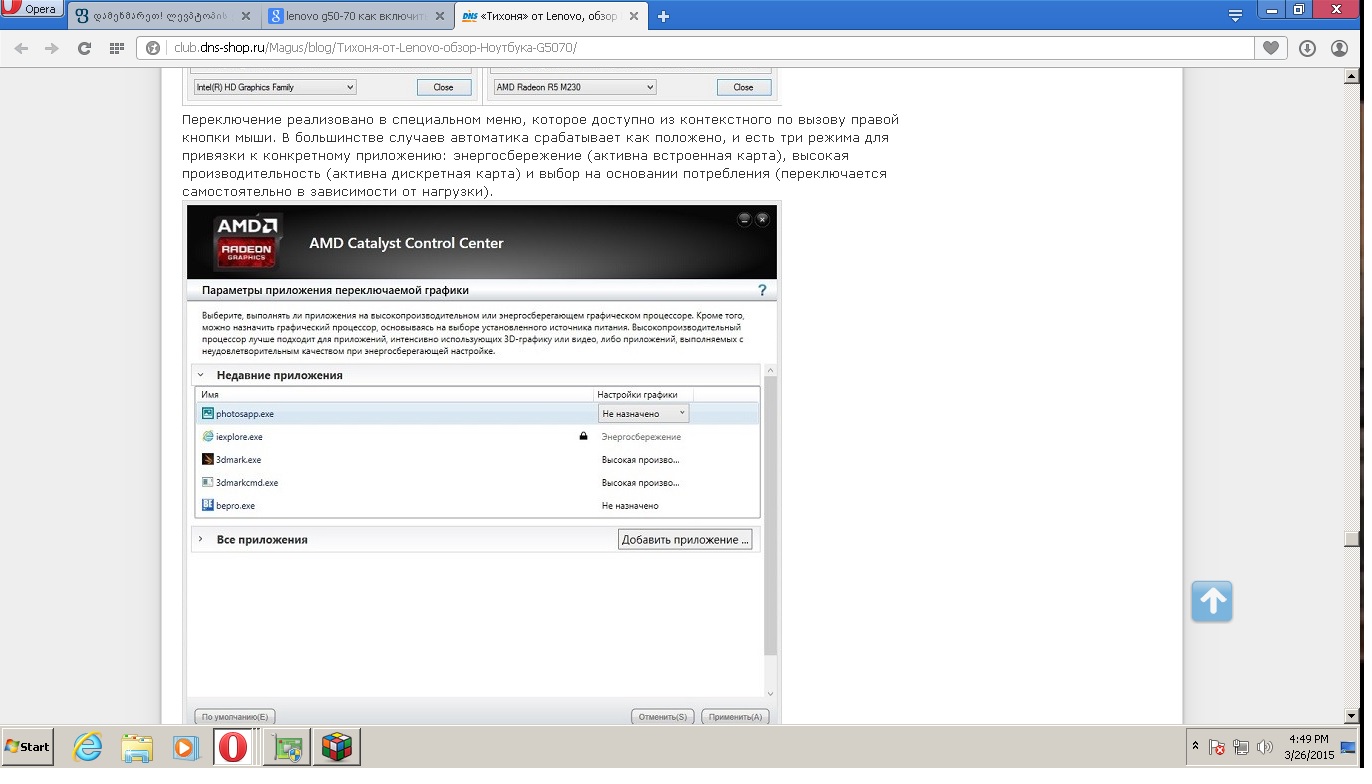Select the bepro.exe entry

click(235, 506)
